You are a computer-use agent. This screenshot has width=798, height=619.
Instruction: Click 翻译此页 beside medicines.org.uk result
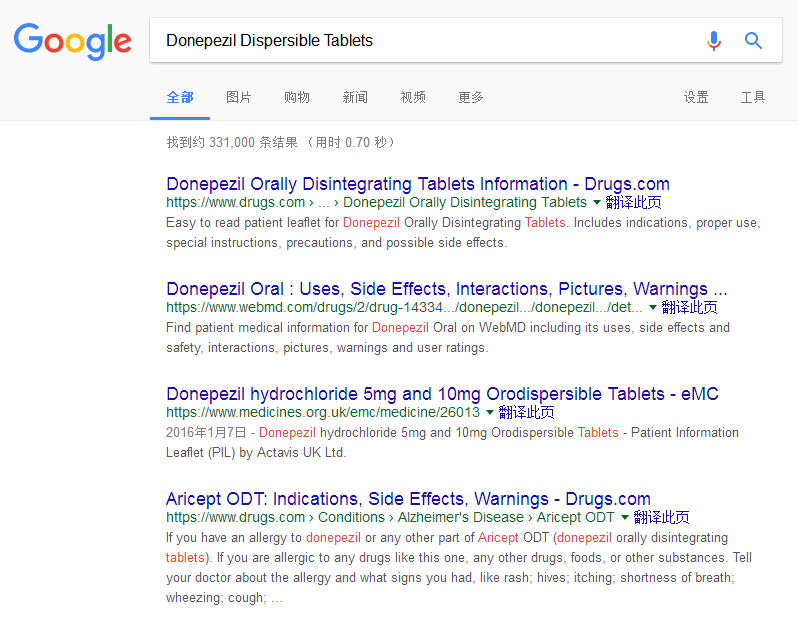point(526,413)
